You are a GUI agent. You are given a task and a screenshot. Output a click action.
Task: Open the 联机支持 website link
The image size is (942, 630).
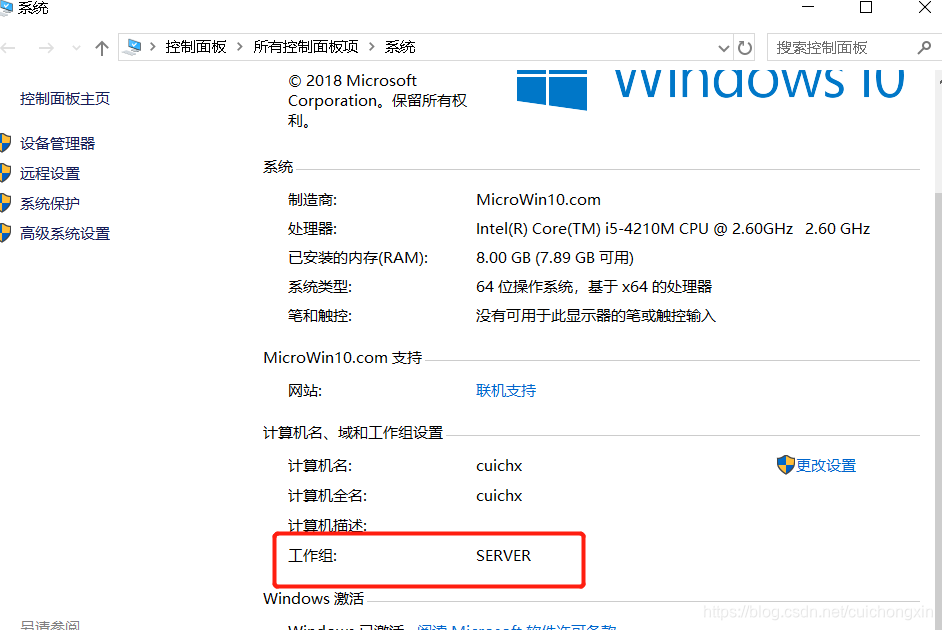[x=506, y=391]
